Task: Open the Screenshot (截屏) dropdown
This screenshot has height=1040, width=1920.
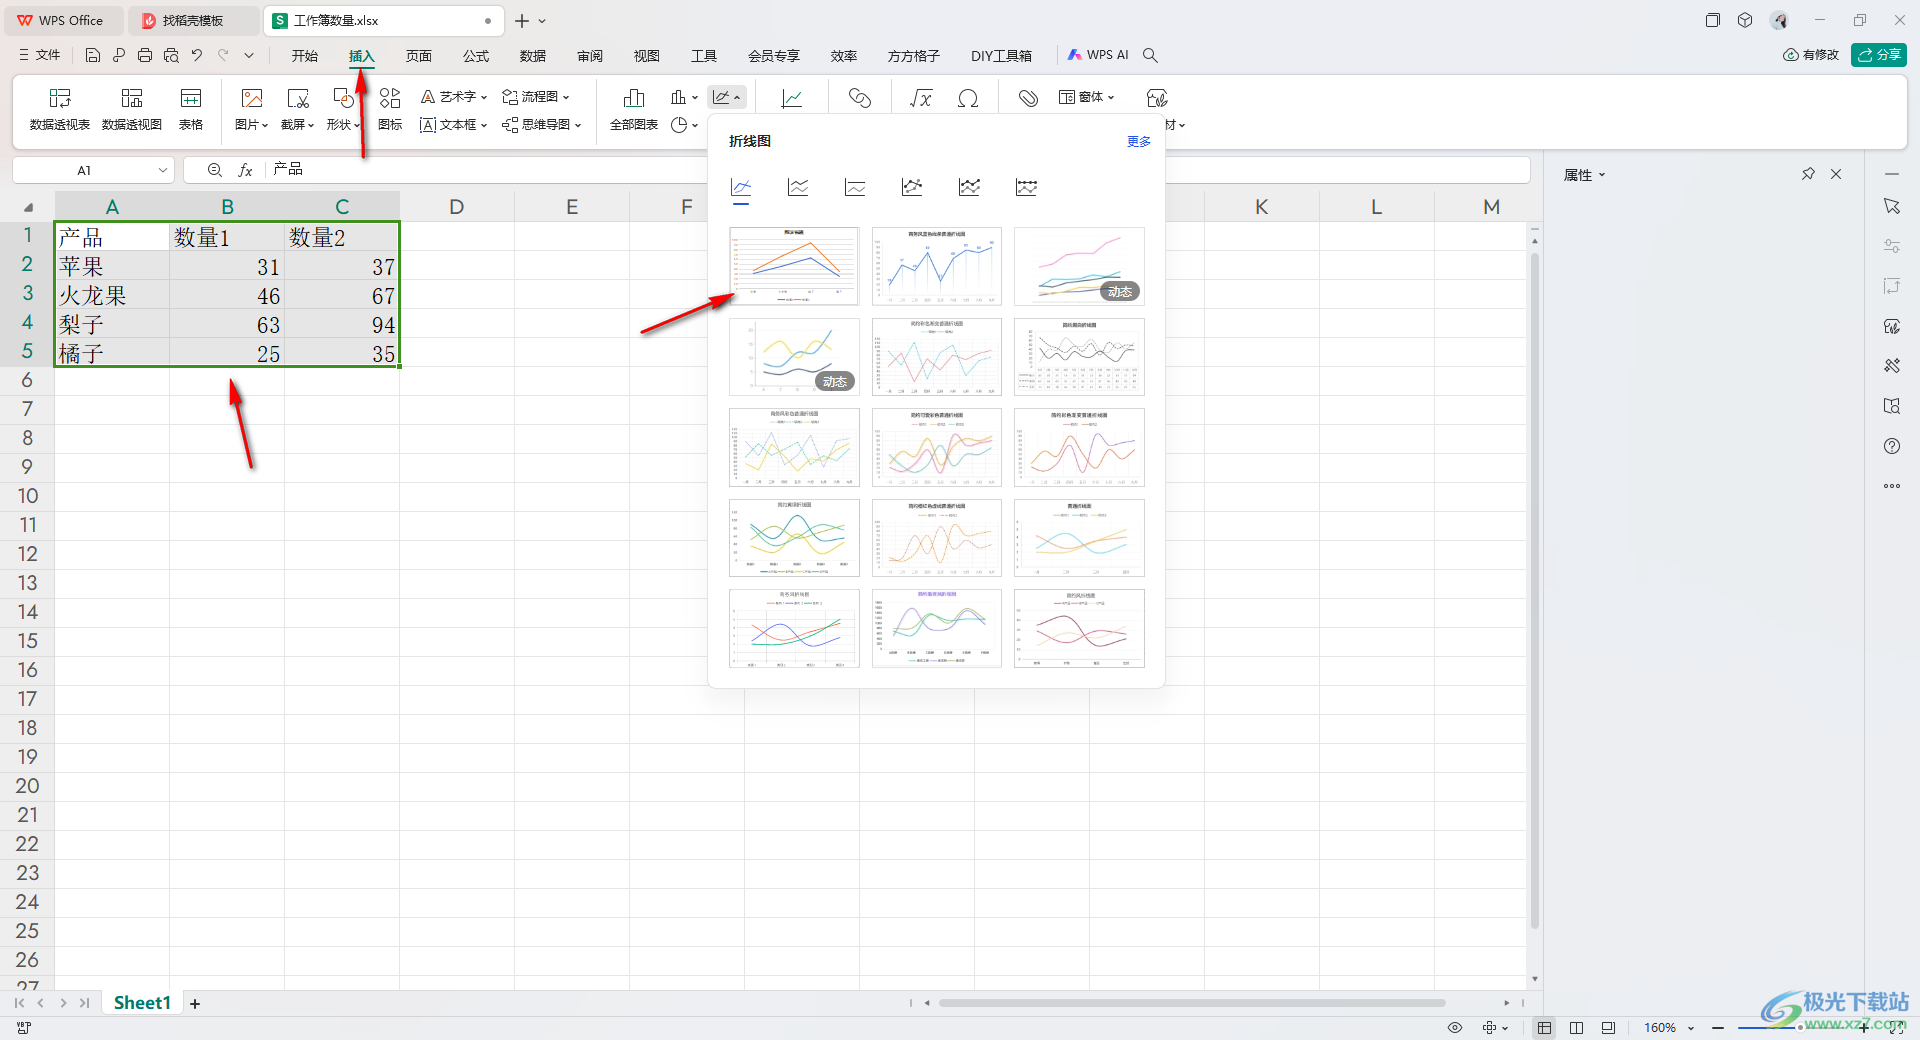Action: tap(298, 124)
